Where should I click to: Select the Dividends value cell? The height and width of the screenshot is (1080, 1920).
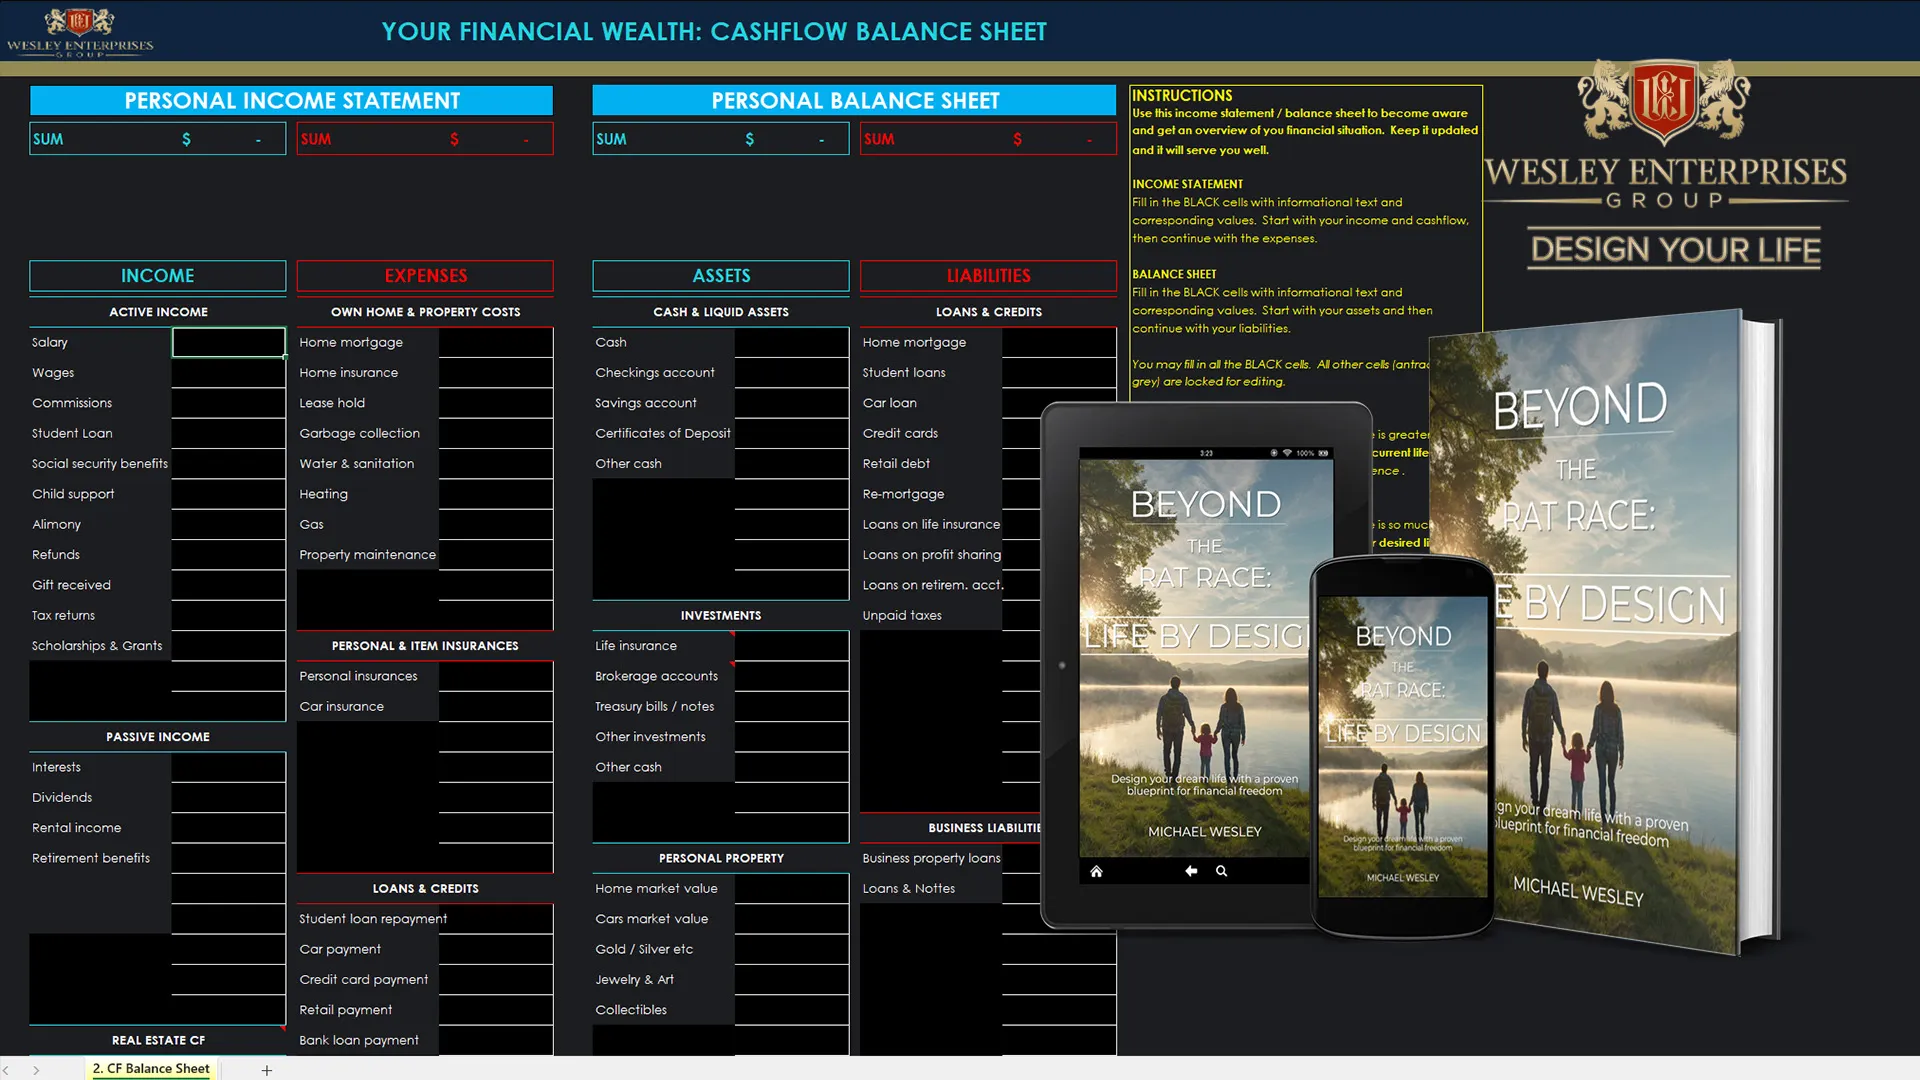(x=229, y=798)
